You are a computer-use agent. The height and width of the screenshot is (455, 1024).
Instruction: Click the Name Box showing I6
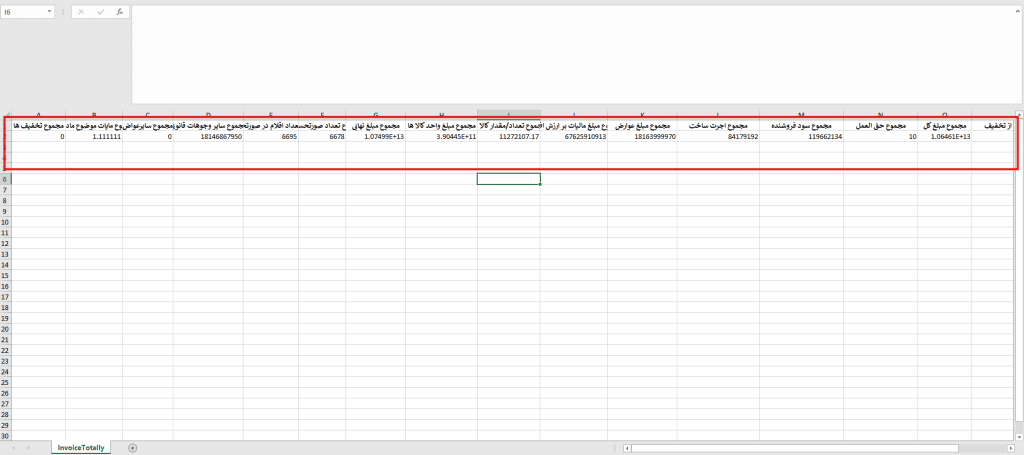click(x=22, y=12)
